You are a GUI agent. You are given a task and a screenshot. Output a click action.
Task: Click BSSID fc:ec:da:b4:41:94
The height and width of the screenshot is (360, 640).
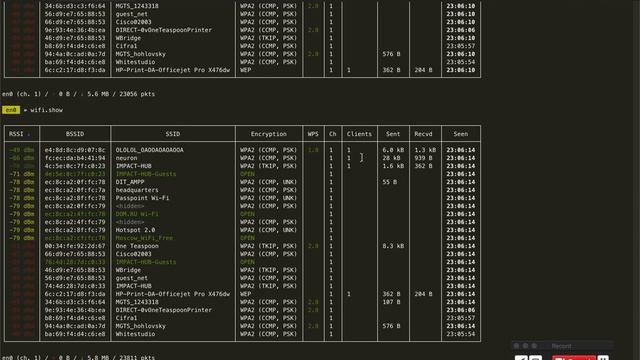click(75, 158)
